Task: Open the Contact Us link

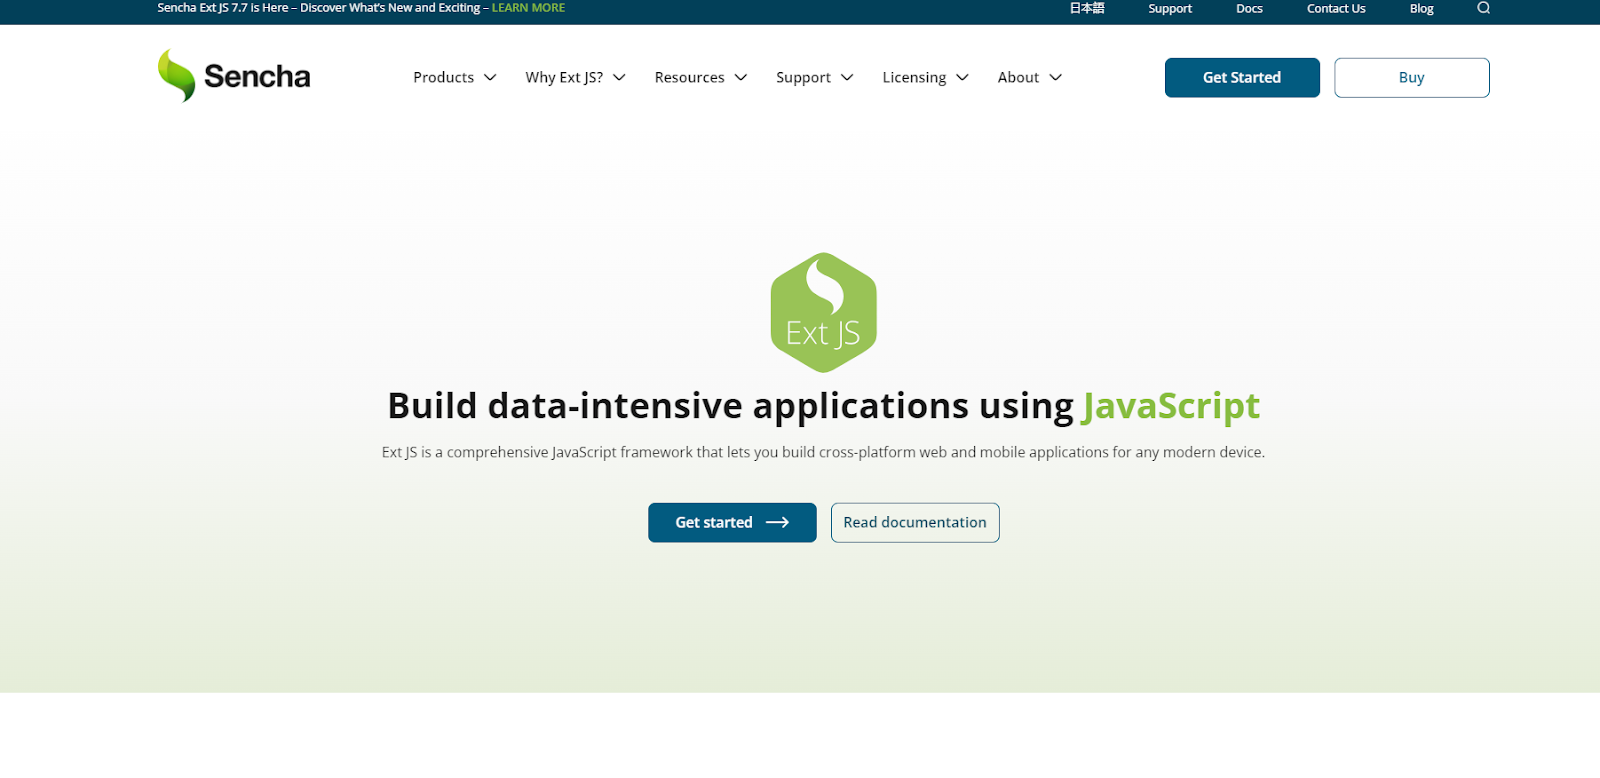Action: click(1336, 8)
